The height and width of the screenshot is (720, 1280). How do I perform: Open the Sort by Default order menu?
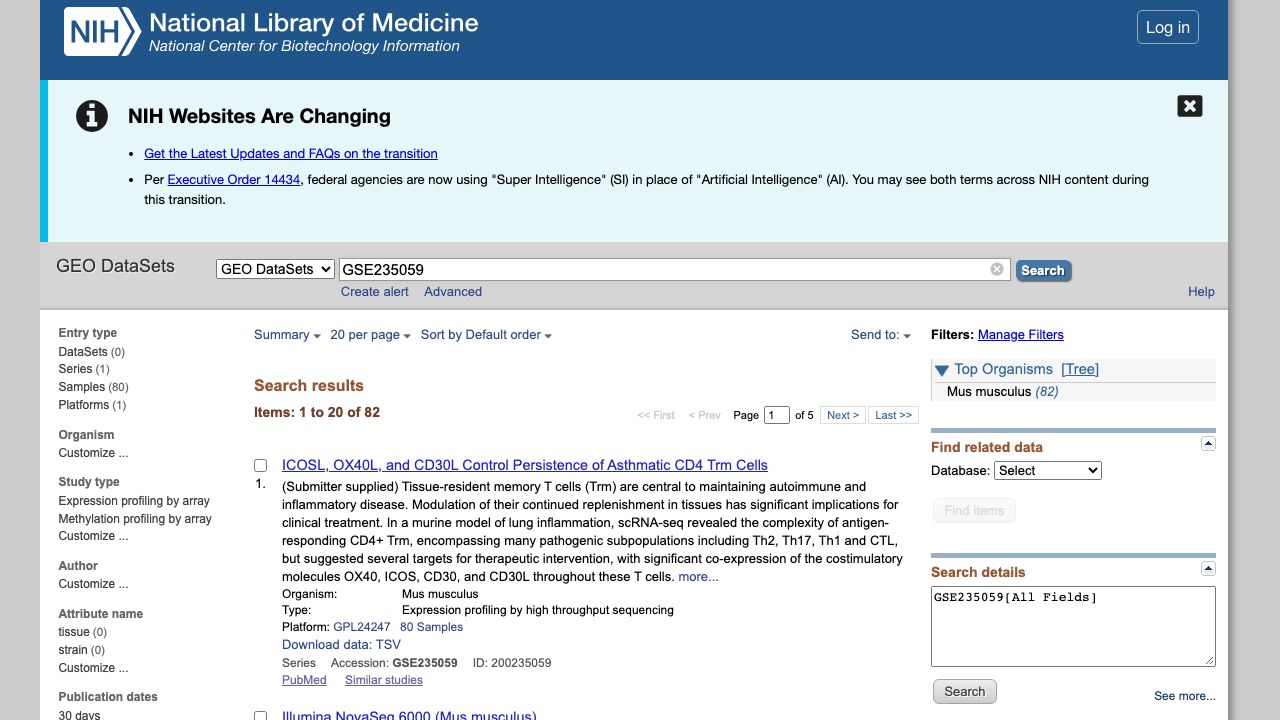point(486,335)
